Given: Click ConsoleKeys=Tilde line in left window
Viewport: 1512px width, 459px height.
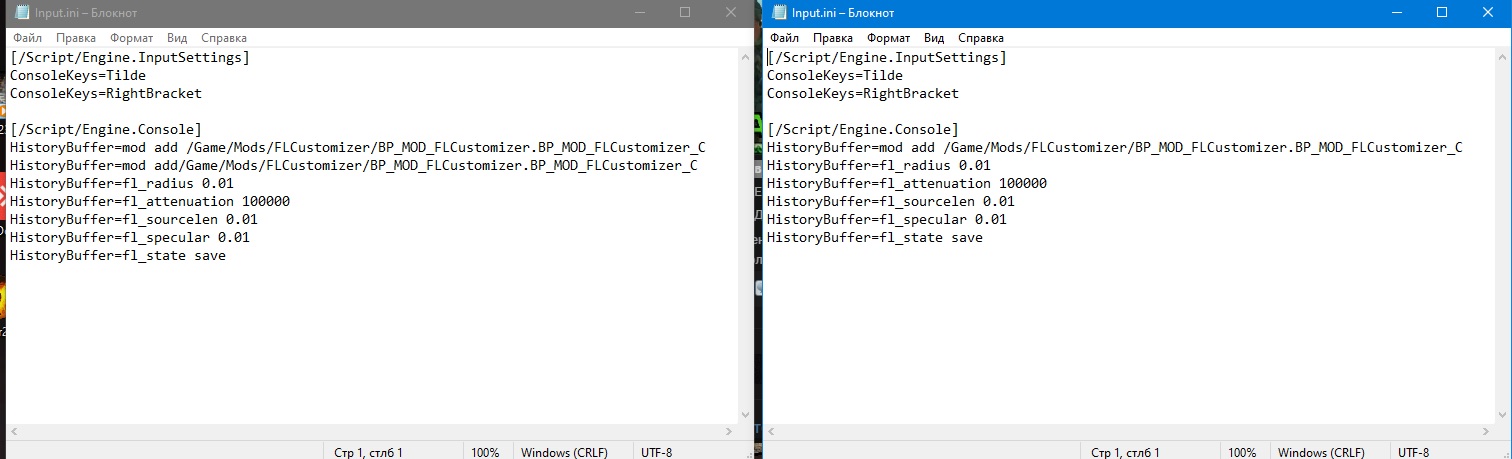Looking at the screenshot, I should pos(77,75).
